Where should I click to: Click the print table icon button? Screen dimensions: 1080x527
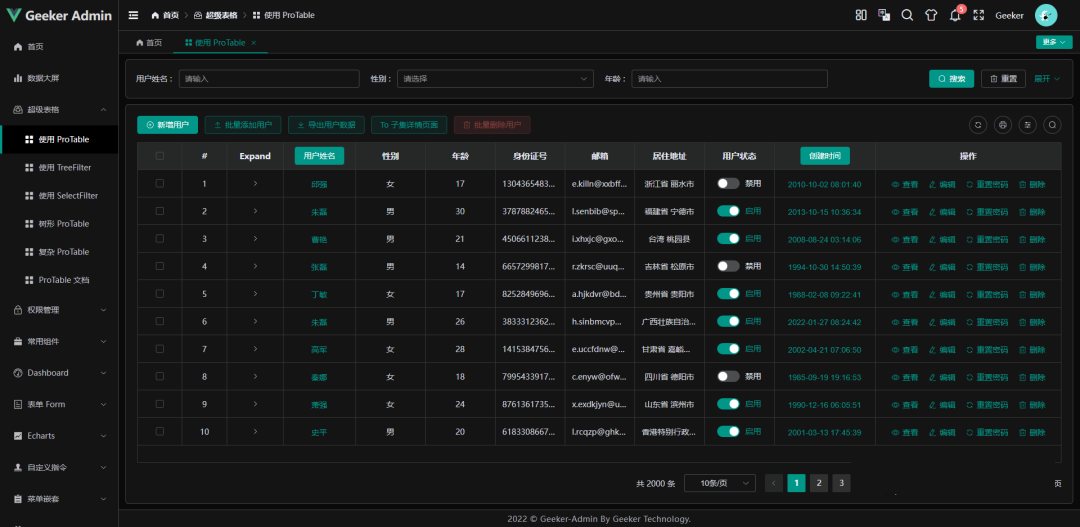point(1003,125)
